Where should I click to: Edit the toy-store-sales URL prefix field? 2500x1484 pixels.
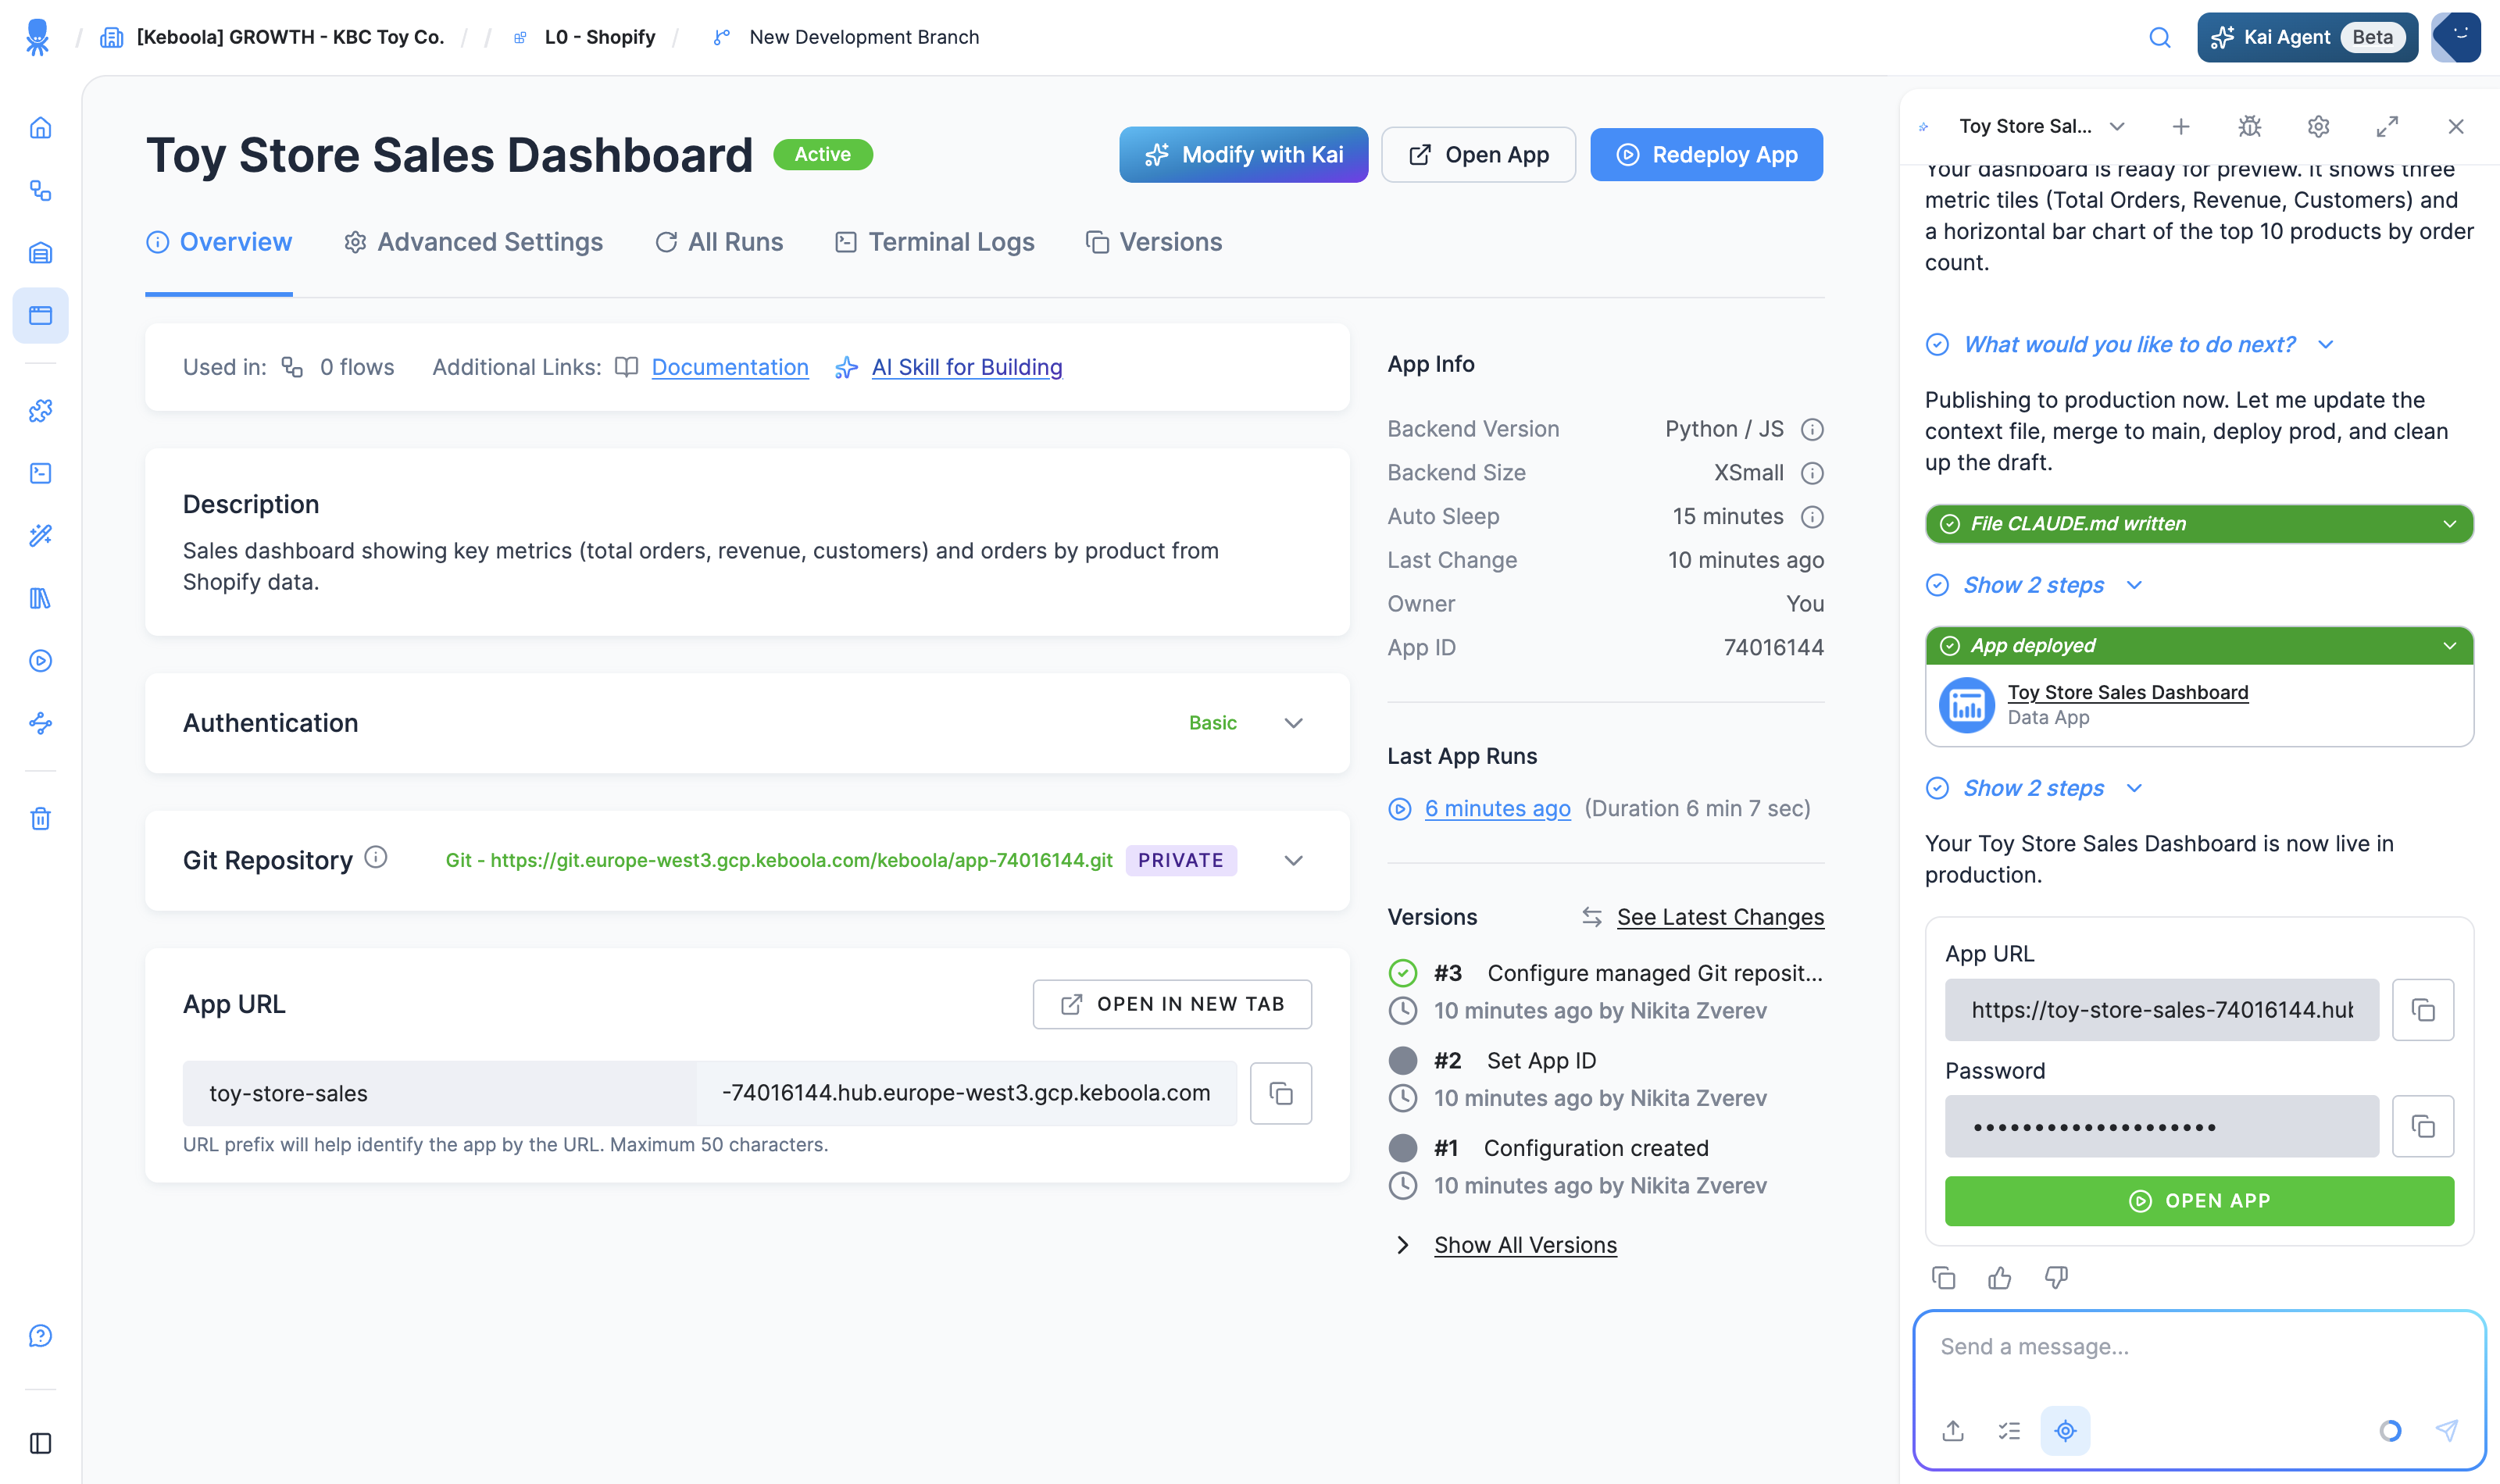point(439,1093)
